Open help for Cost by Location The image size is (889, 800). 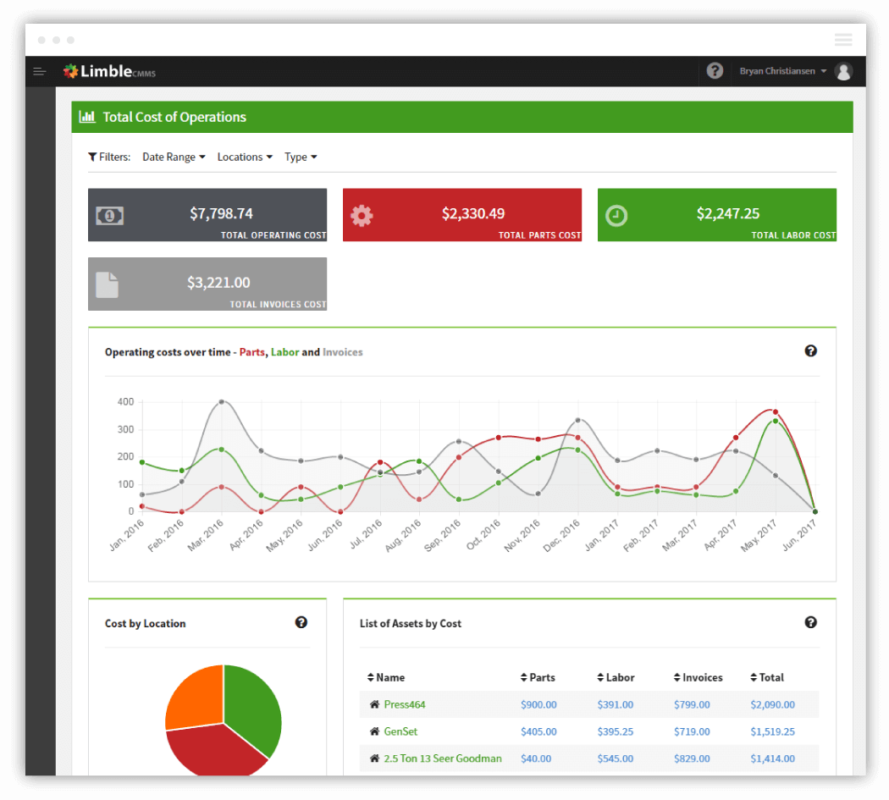pyautogui.click(x=301, y=623)
